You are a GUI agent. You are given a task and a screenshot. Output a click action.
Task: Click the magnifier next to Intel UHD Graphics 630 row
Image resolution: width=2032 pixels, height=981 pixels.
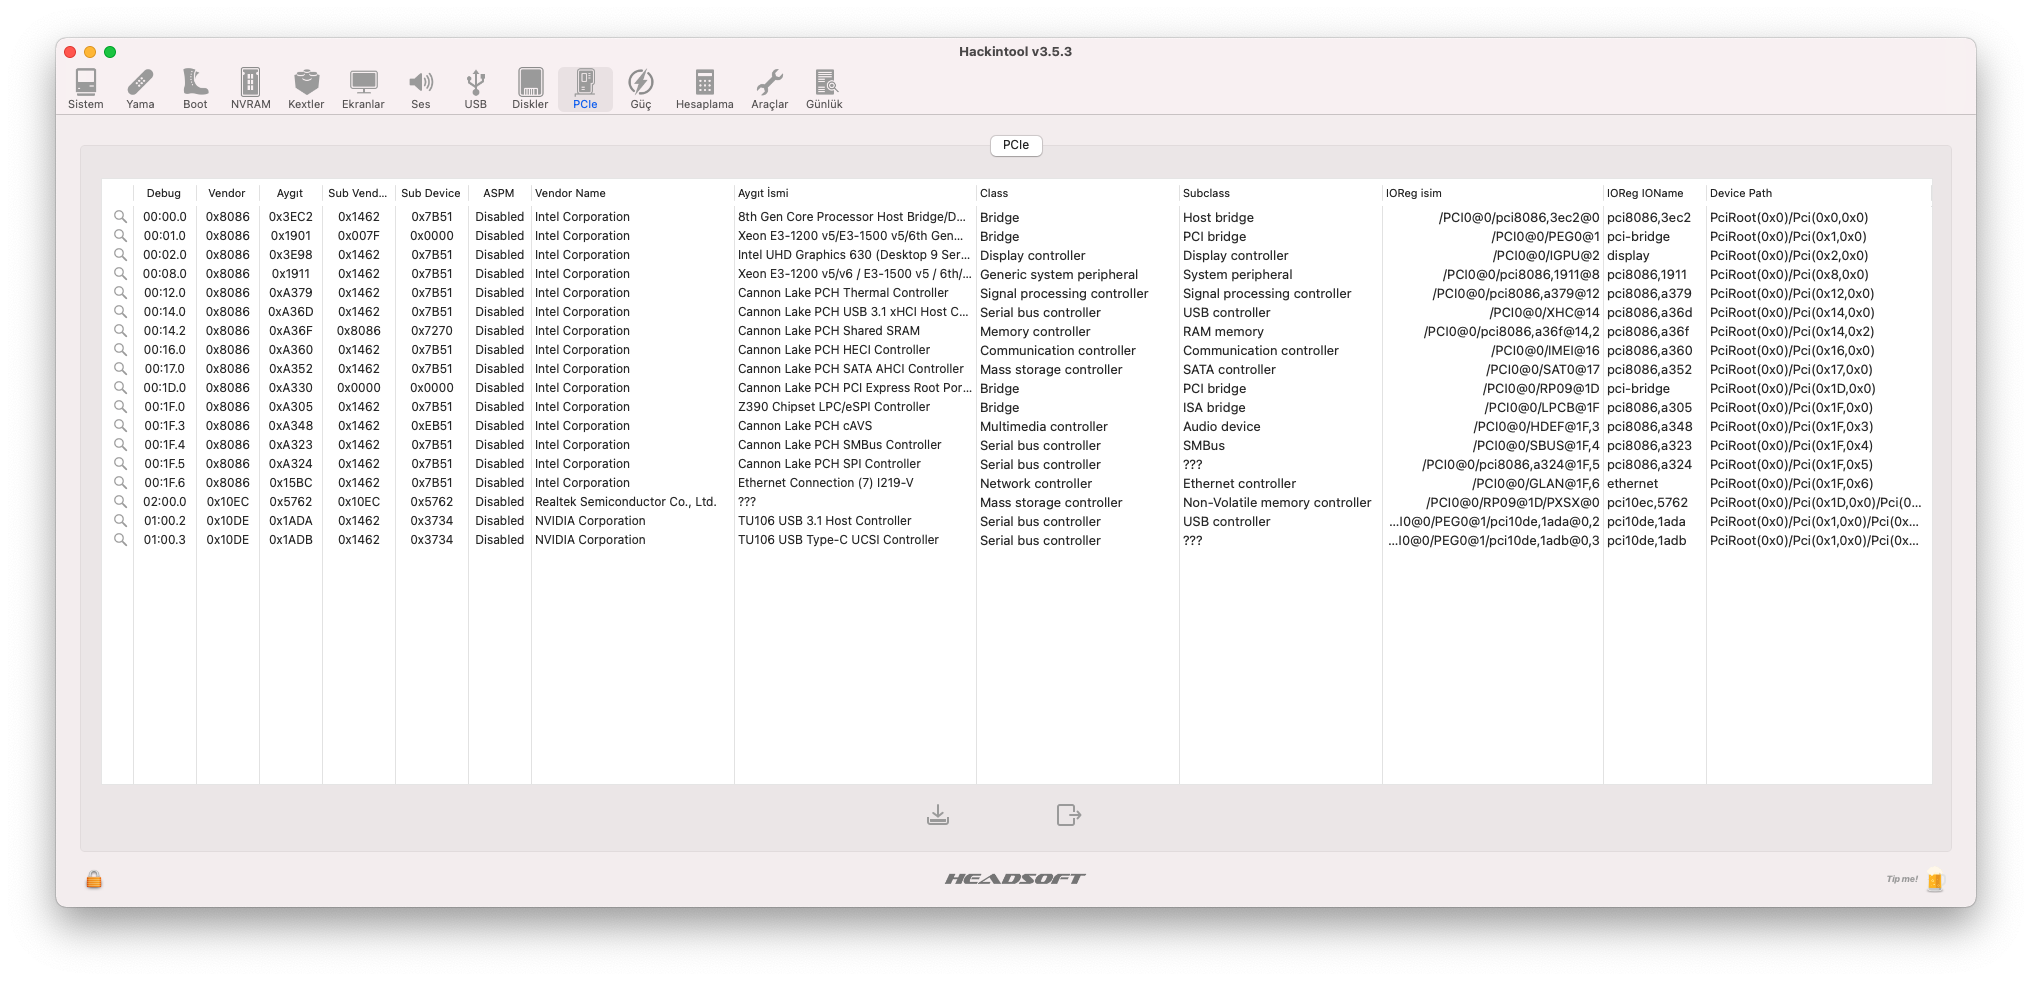point(119,255)
